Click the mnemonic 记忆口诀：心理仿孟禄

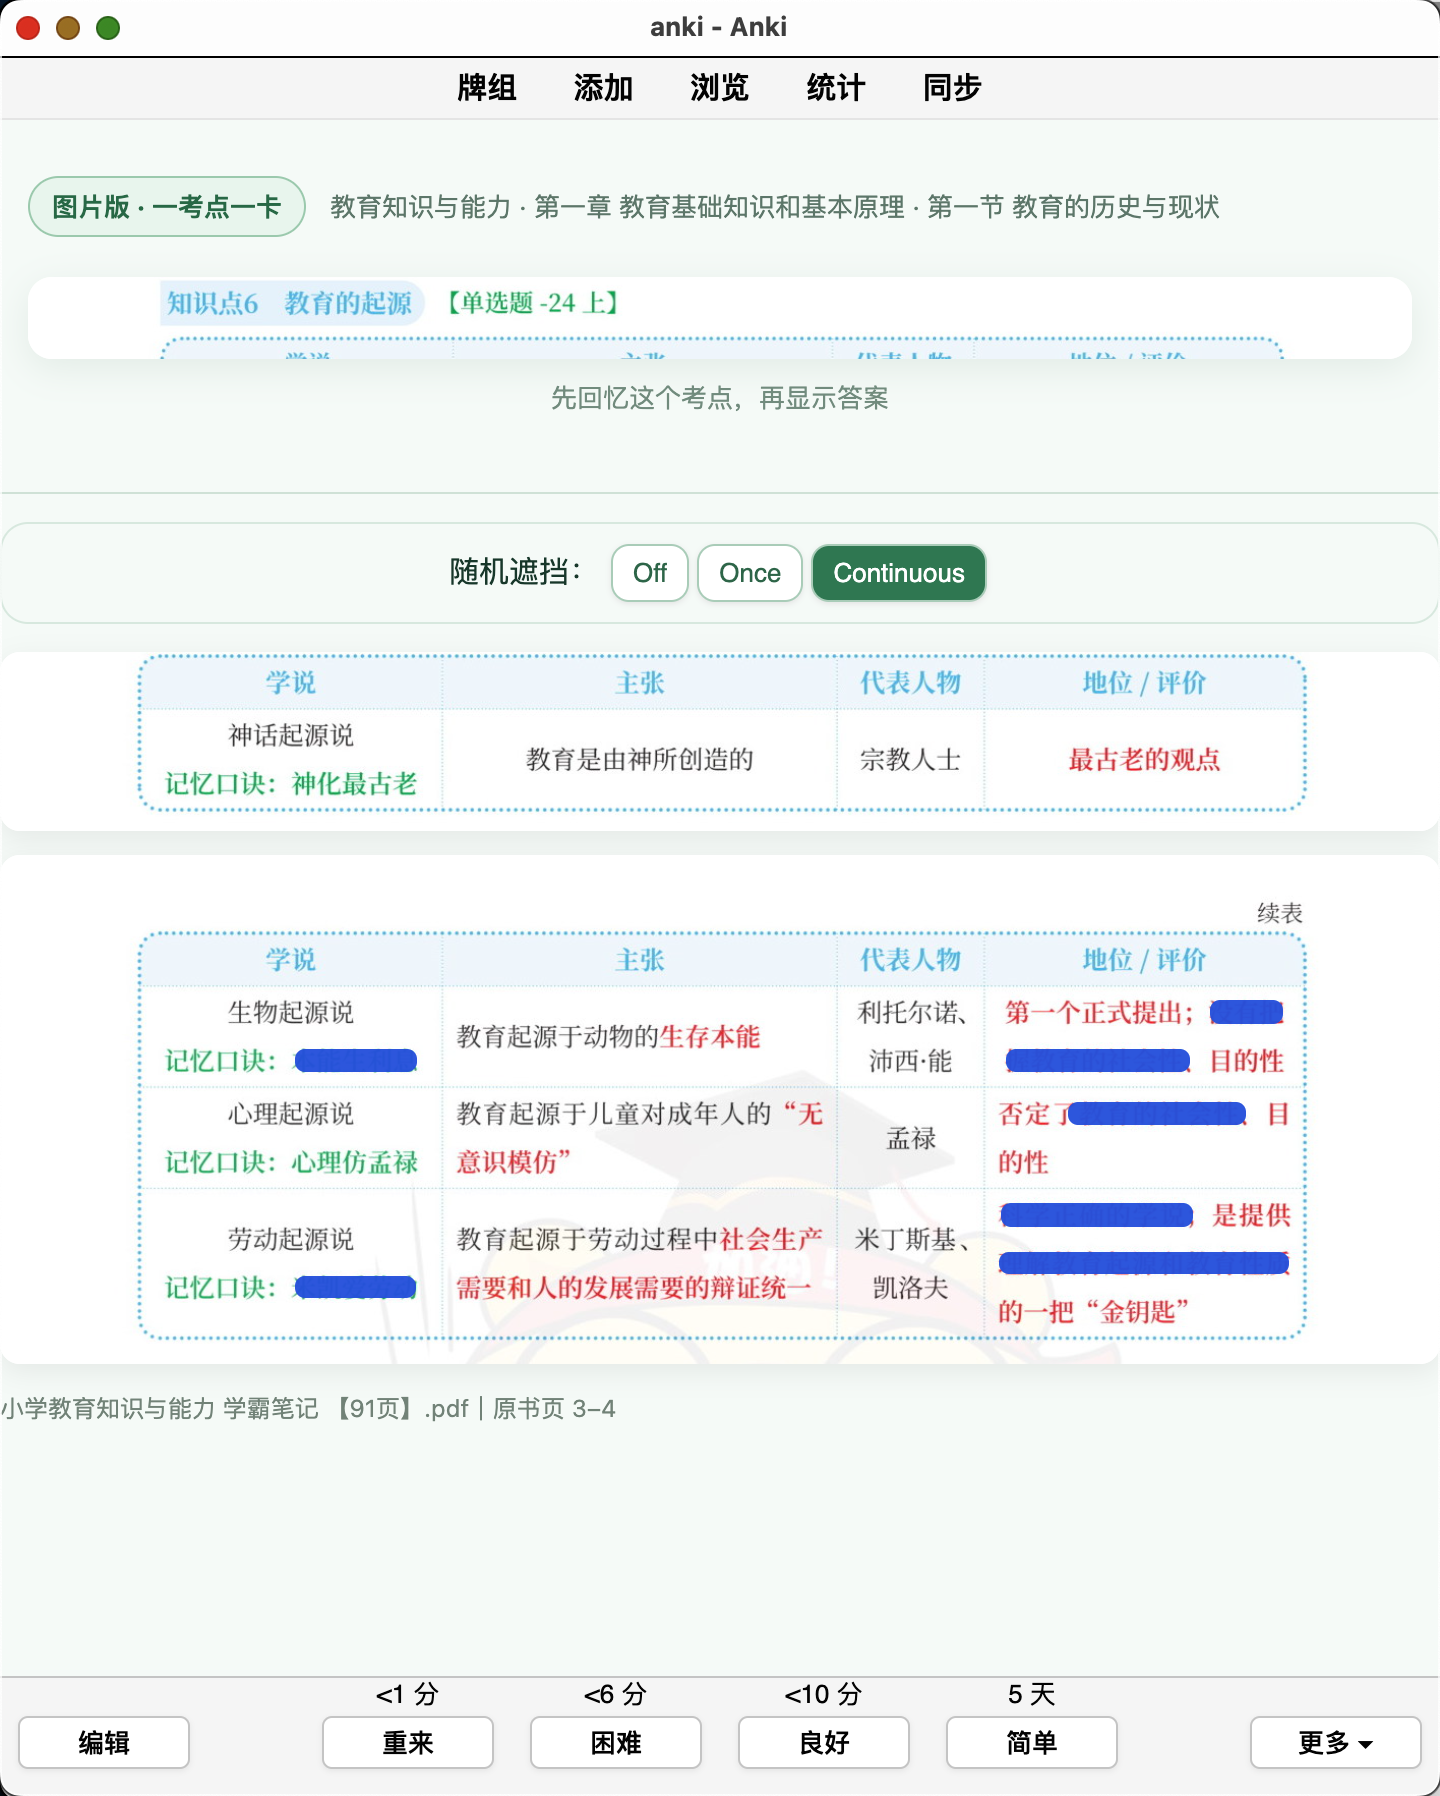(x=291, y=1162)
